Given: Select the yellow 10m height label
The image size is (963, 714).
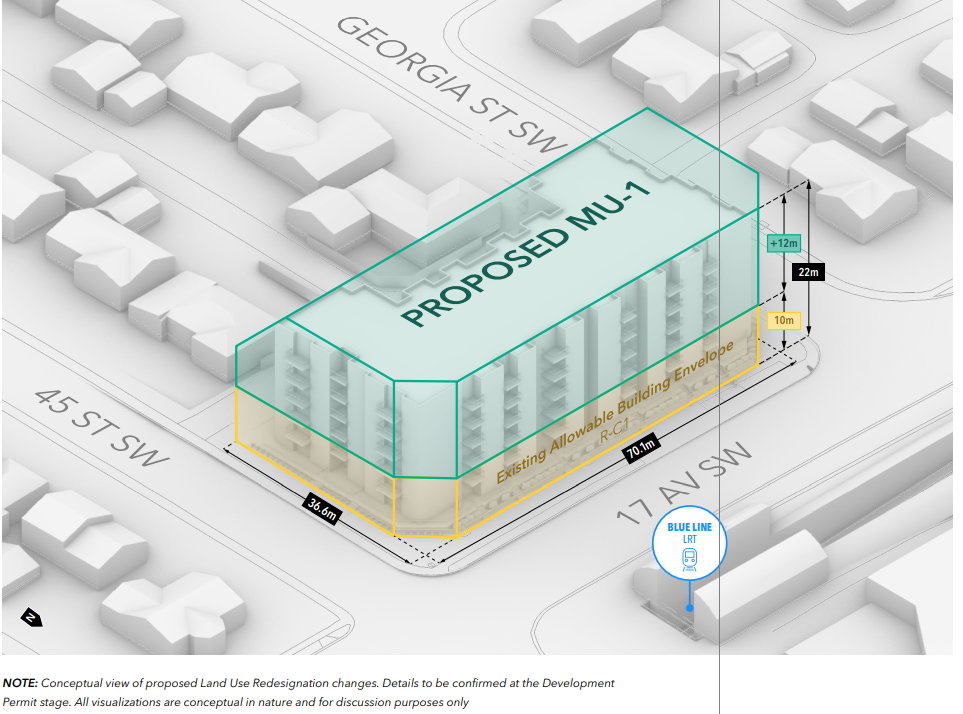Looking at the screenshot, I should point(784,320).
